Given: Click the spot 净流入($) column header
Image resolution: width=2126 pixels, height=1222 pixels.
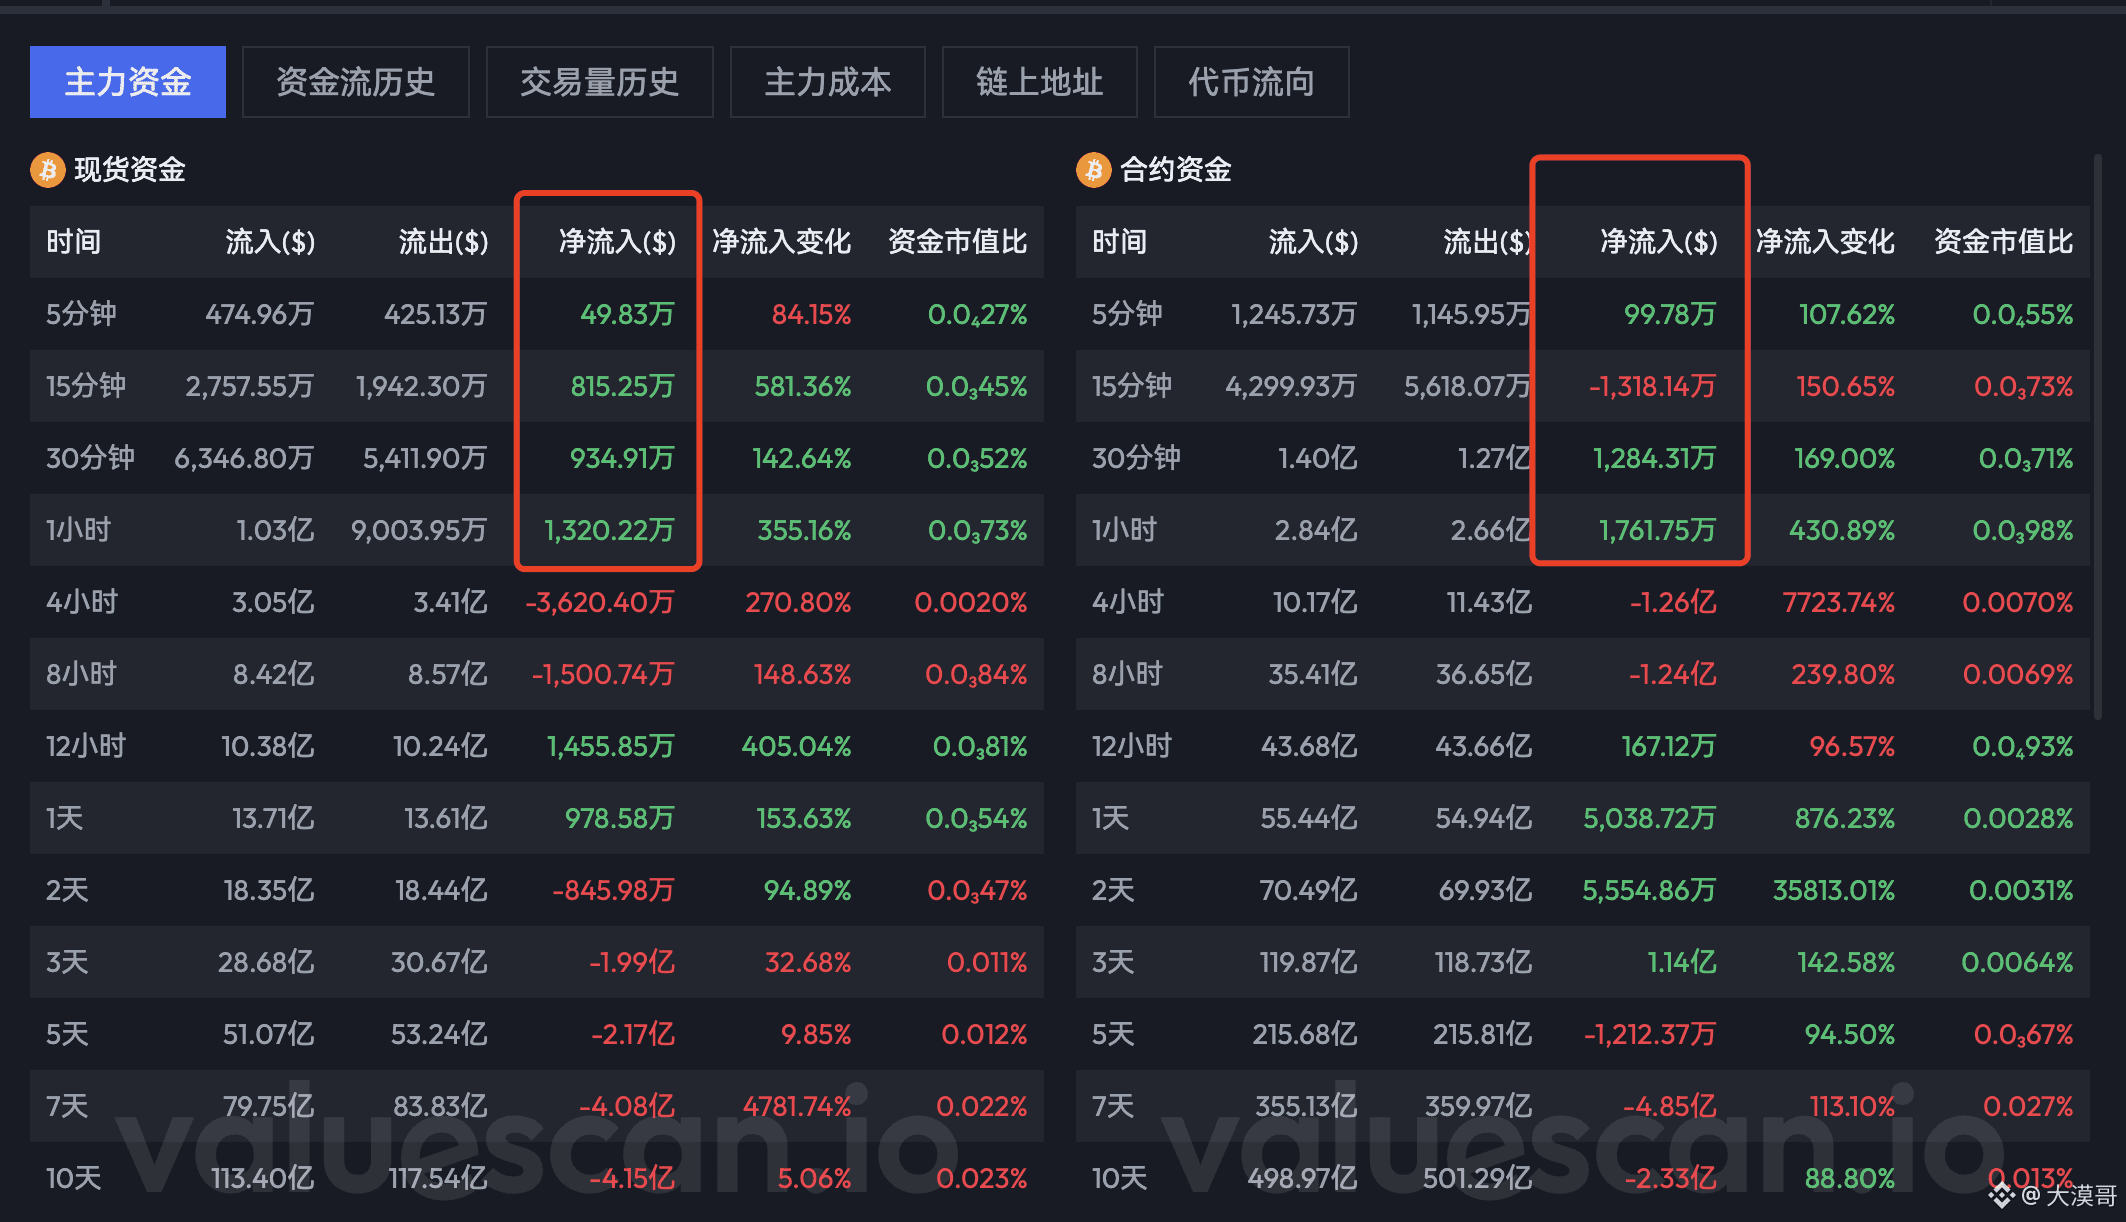Looking at the screenshot, I should click(617, 242).
